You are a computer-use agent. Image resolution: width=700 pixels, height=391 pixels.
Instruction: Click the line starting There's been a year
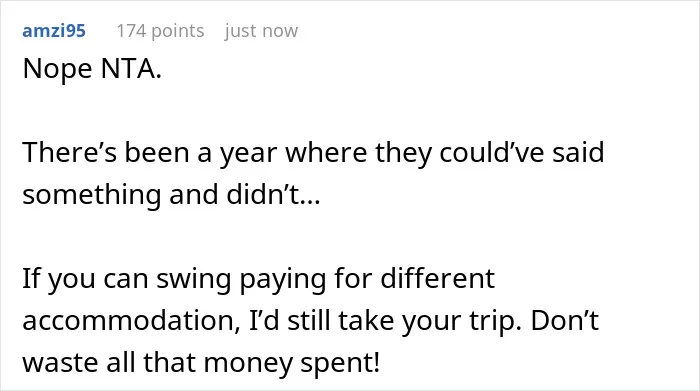[x=313, y=152]
